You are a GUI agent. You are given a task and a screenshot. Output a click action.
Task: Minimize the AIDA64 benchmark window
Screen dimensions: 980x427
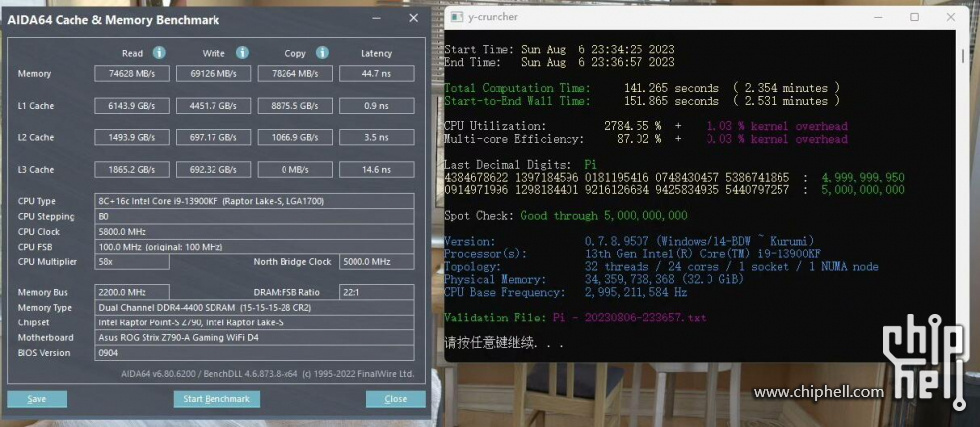coord(376,19)
